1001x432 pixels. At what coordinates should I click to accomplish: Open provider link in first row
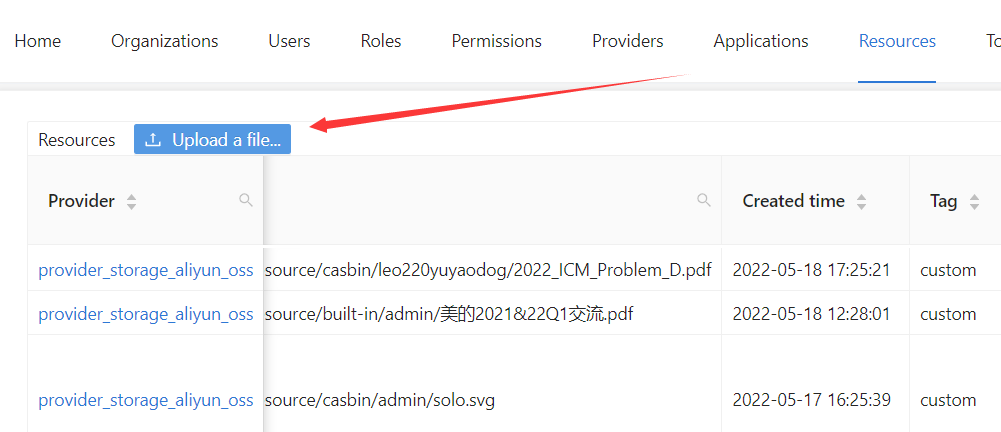(x=146, y=270)
